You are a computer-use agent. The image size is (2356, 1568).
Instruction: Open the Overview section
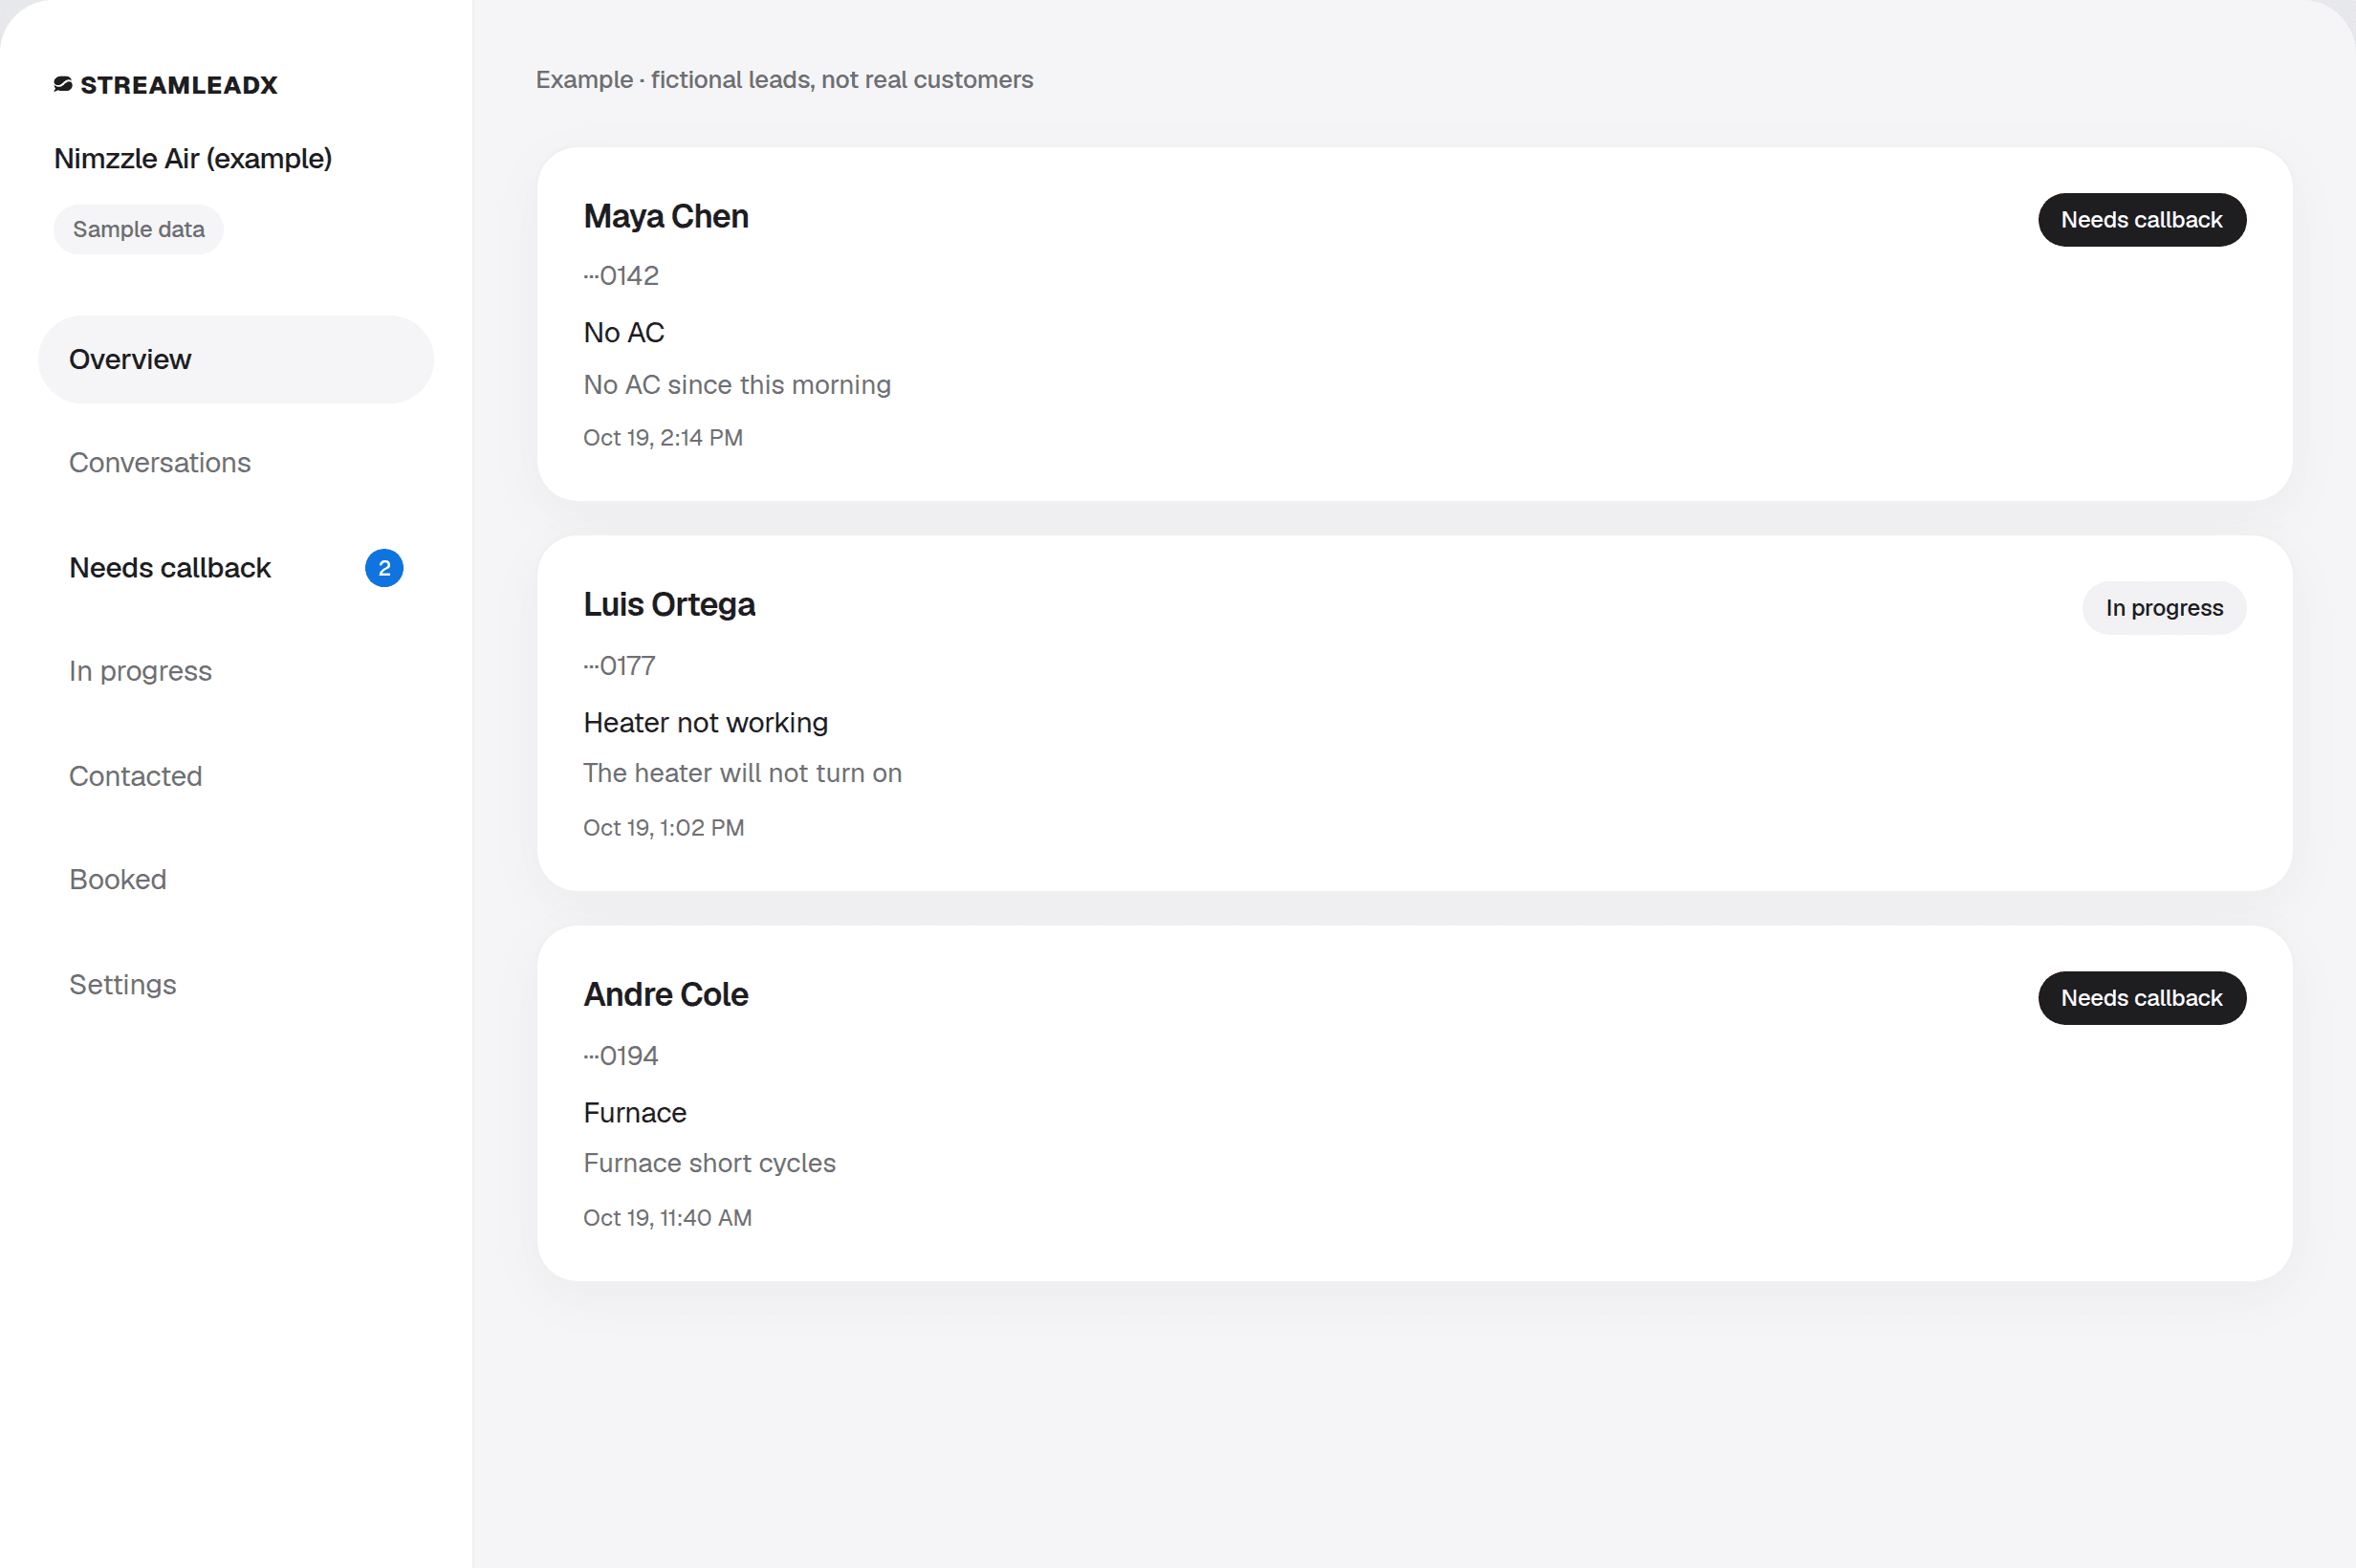pyautogui.click(x=236, y=360)
